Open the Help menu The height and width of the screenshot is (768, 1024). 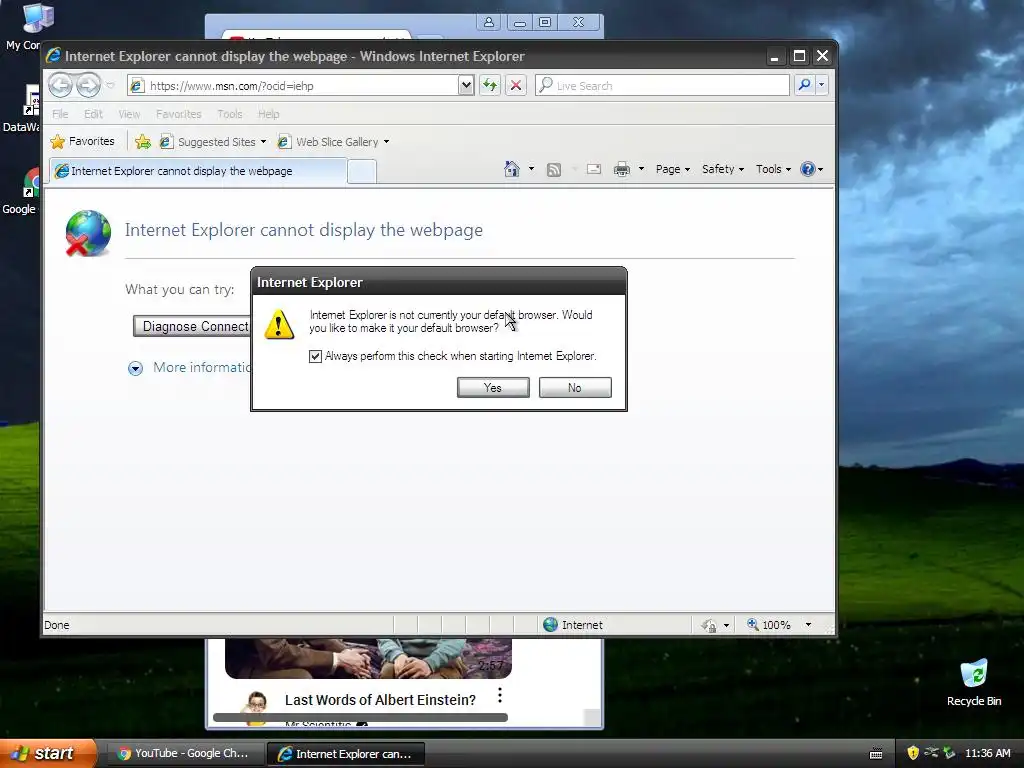coord(268,114)
